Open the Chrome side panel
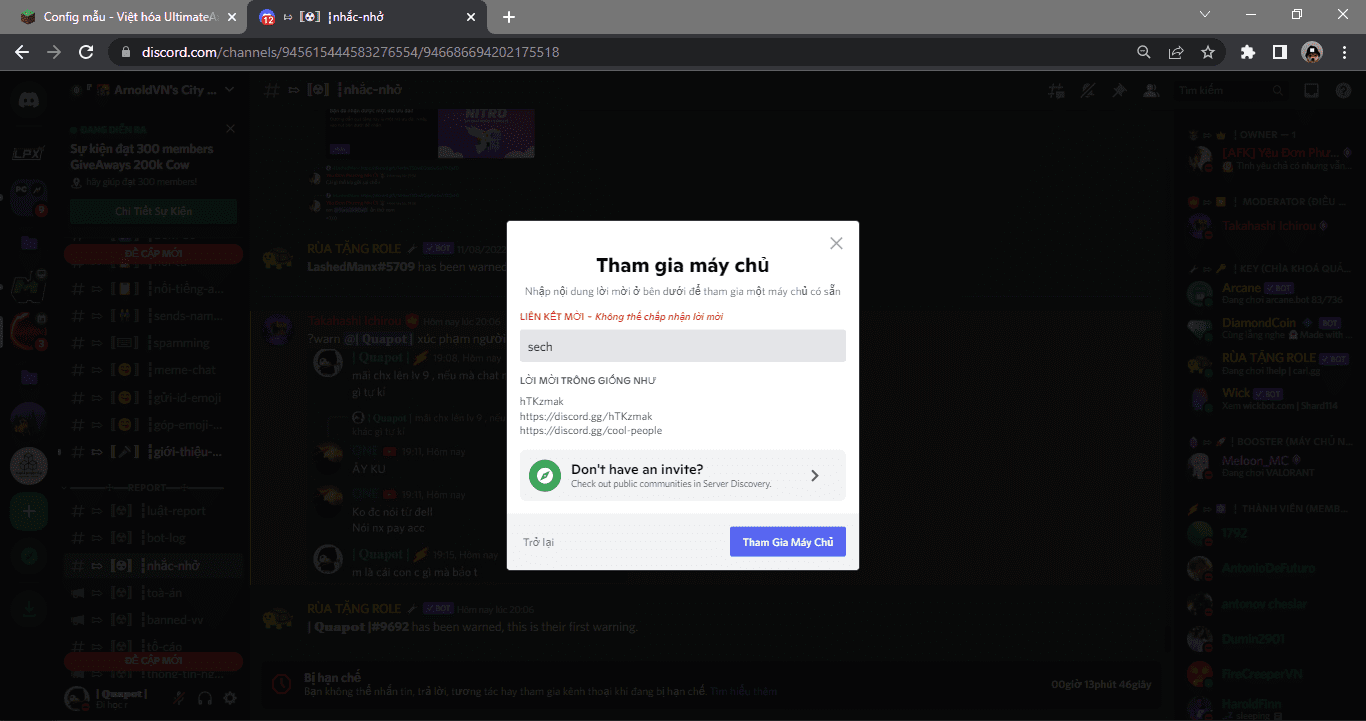Image resolution: width=1366 pixels, height=721 pixels. point(1279,52)
